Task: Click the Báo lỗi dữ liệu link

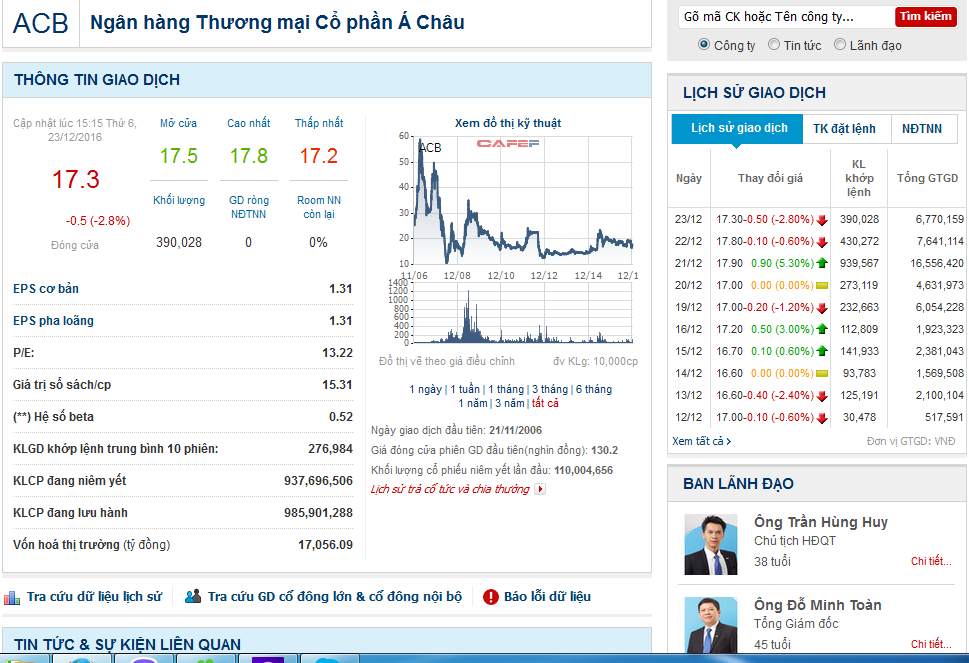Action: click(x=547, y=597)
